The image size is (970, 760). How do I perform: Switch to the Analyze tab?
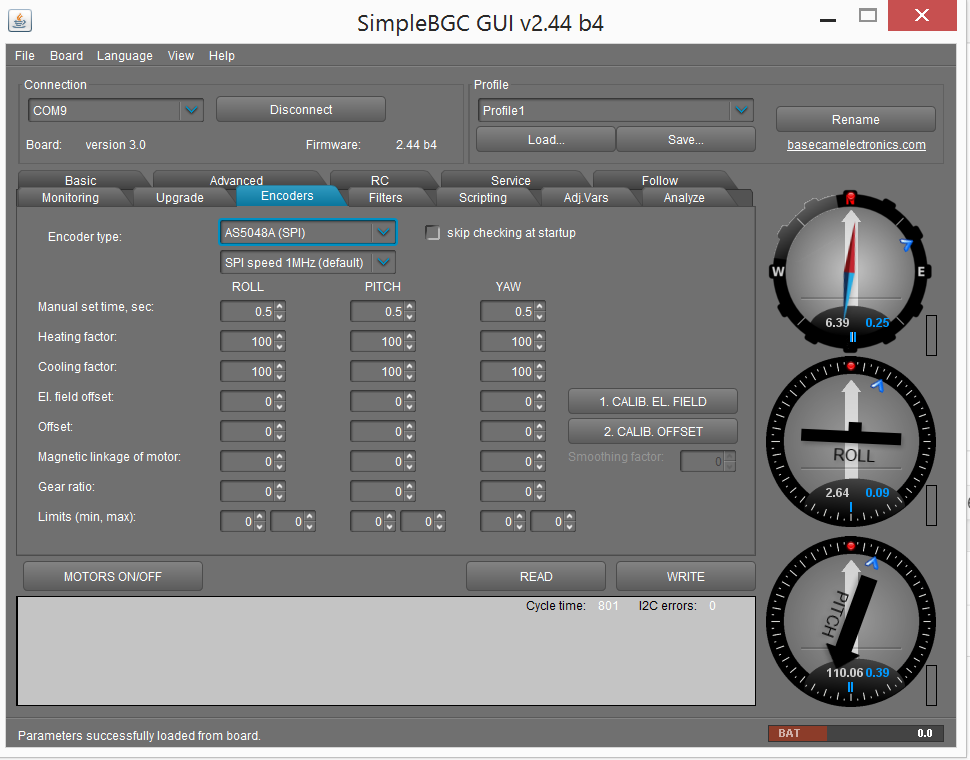(684, 197)
